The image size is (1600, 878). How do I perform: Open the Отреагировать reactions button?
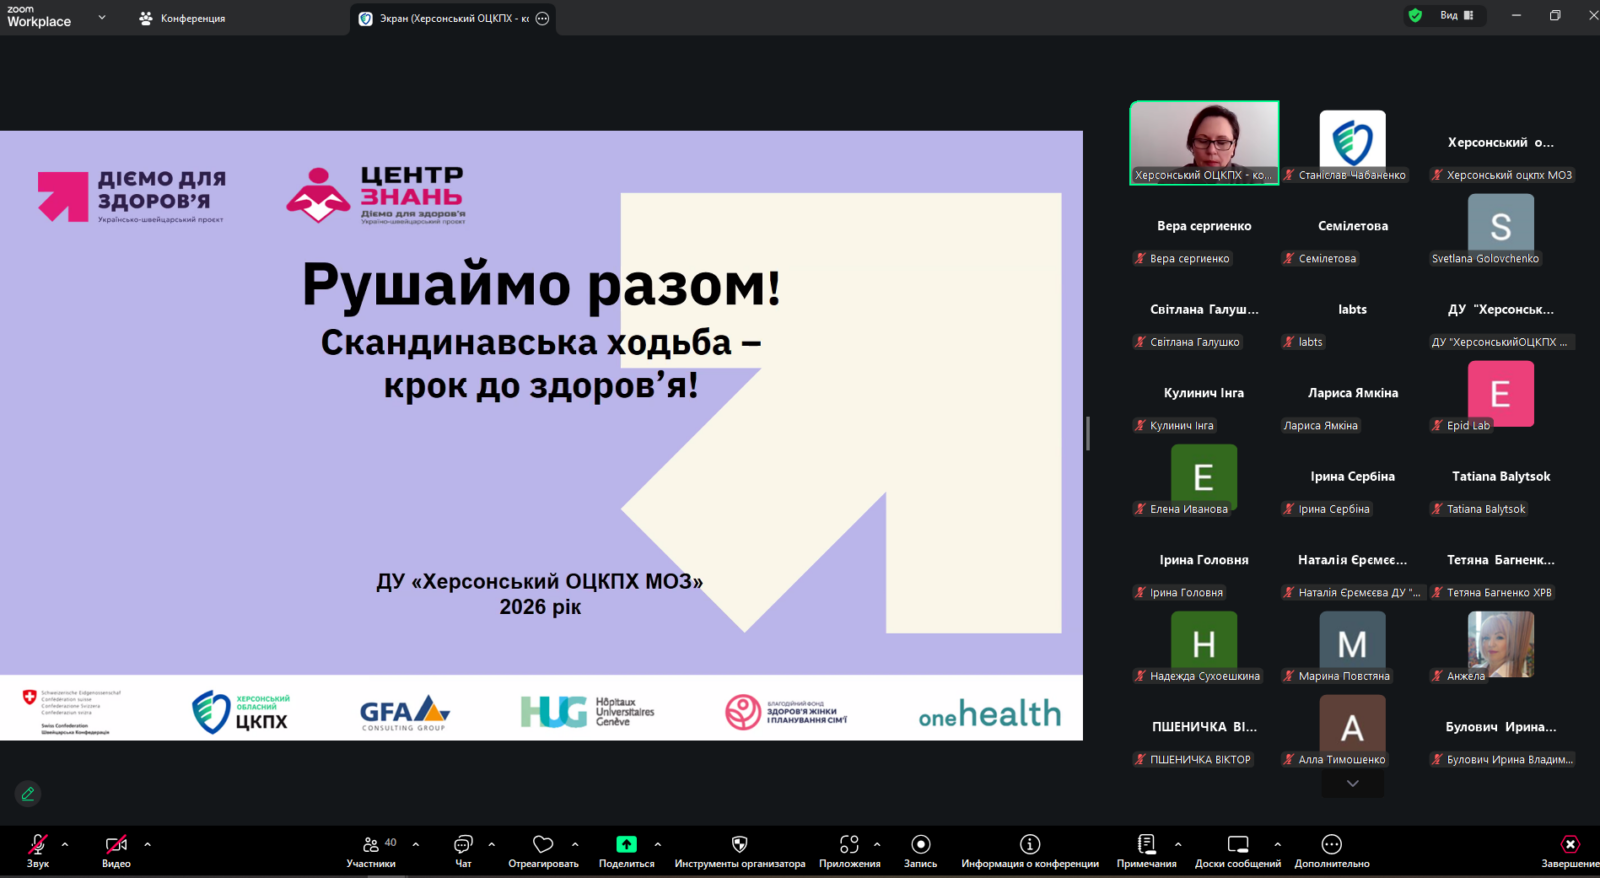coord(543,845)
